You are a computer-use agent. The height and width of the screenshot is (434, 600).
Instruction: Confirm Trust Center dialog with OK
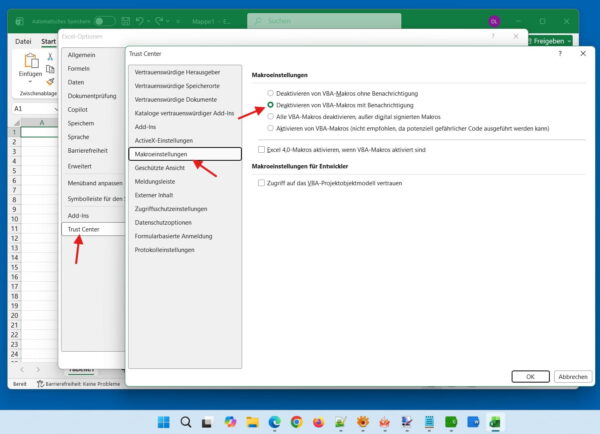530,377
